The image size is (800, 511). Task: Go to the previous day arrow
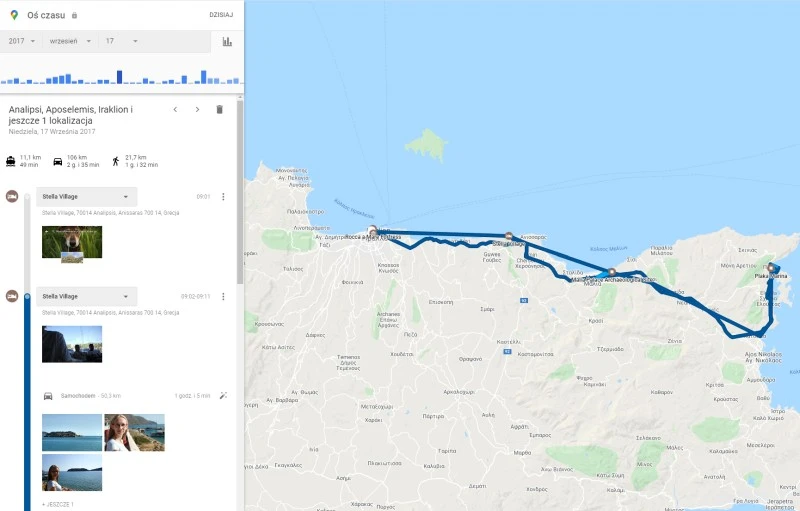coord(175,109)
